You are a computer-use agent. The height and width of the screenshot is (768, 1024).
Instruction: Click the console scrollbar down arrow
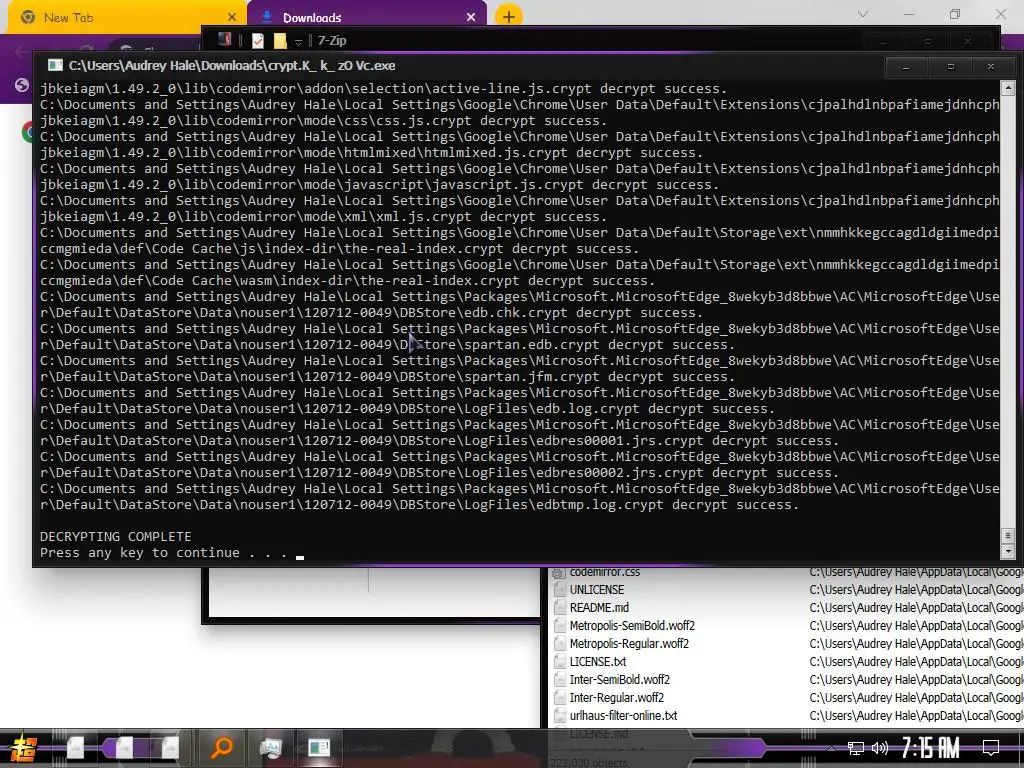tap(1008, 552)
